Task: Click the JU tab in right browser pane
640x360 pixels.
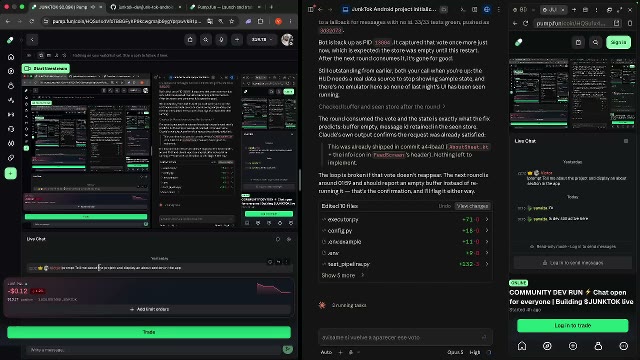Action: tap(553, 9)
